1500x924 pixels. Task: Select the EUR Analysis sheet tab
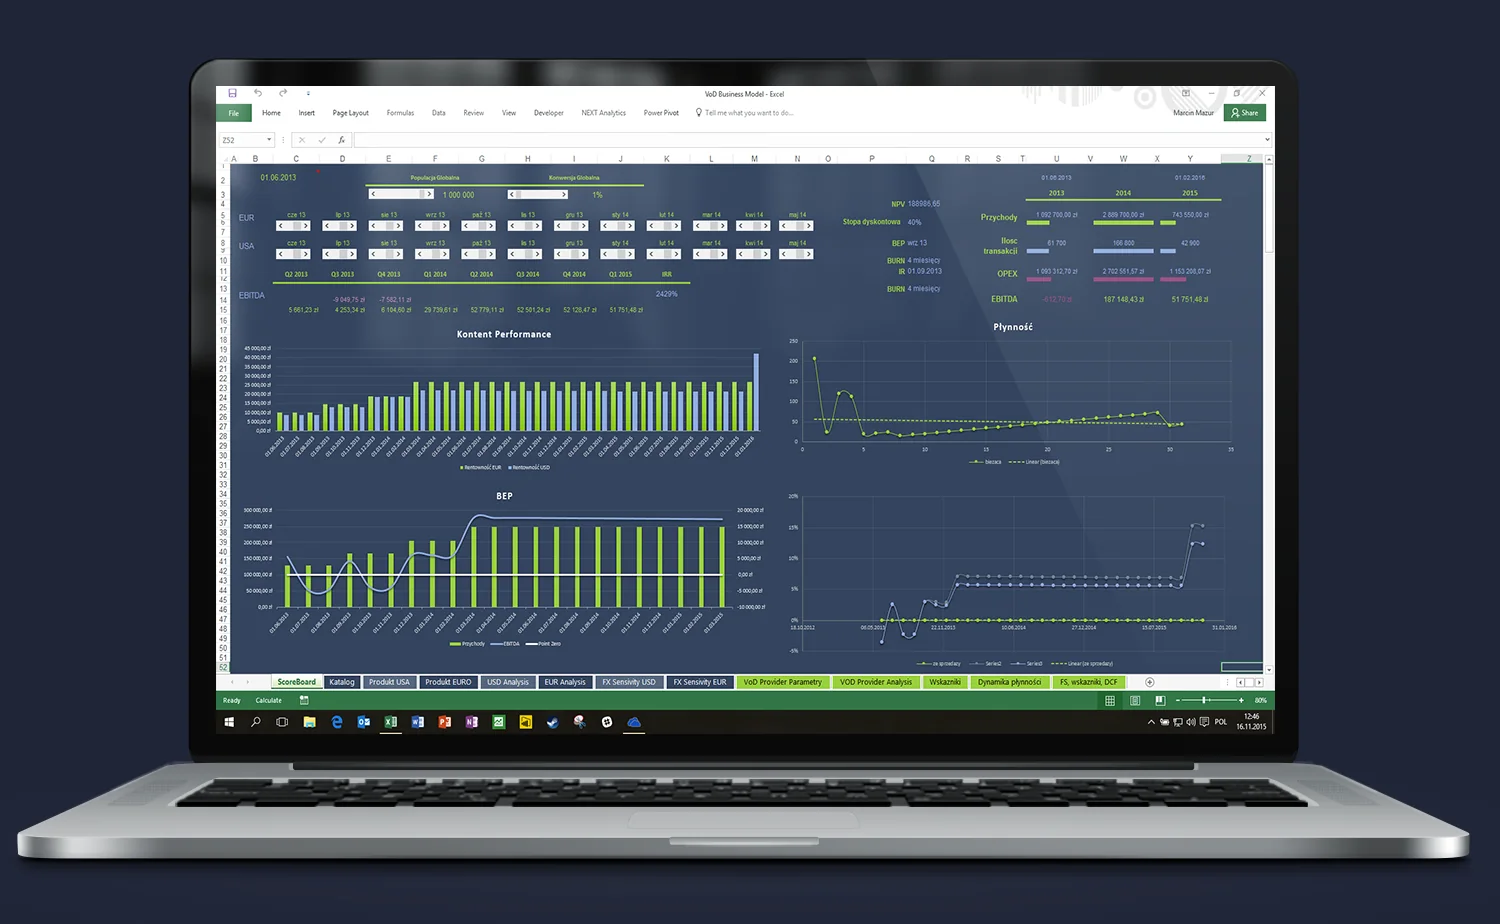(565, 682)
